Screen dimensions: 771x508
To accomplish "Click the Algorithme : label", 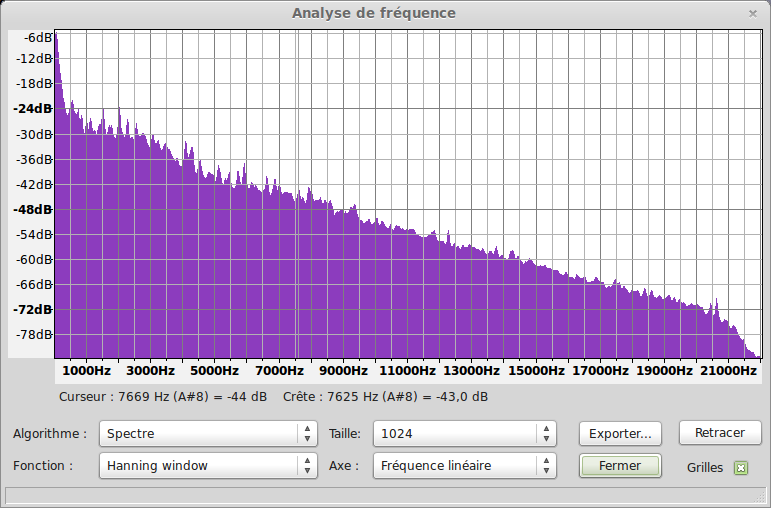I will (50, 434).
